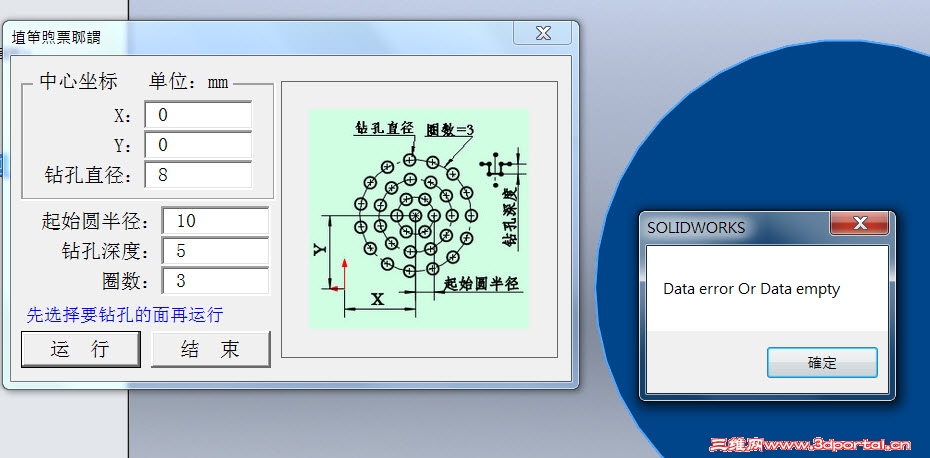930x458 pixels.
Task: Click the 起始圆半径: label
Action: tap(96, 221)
